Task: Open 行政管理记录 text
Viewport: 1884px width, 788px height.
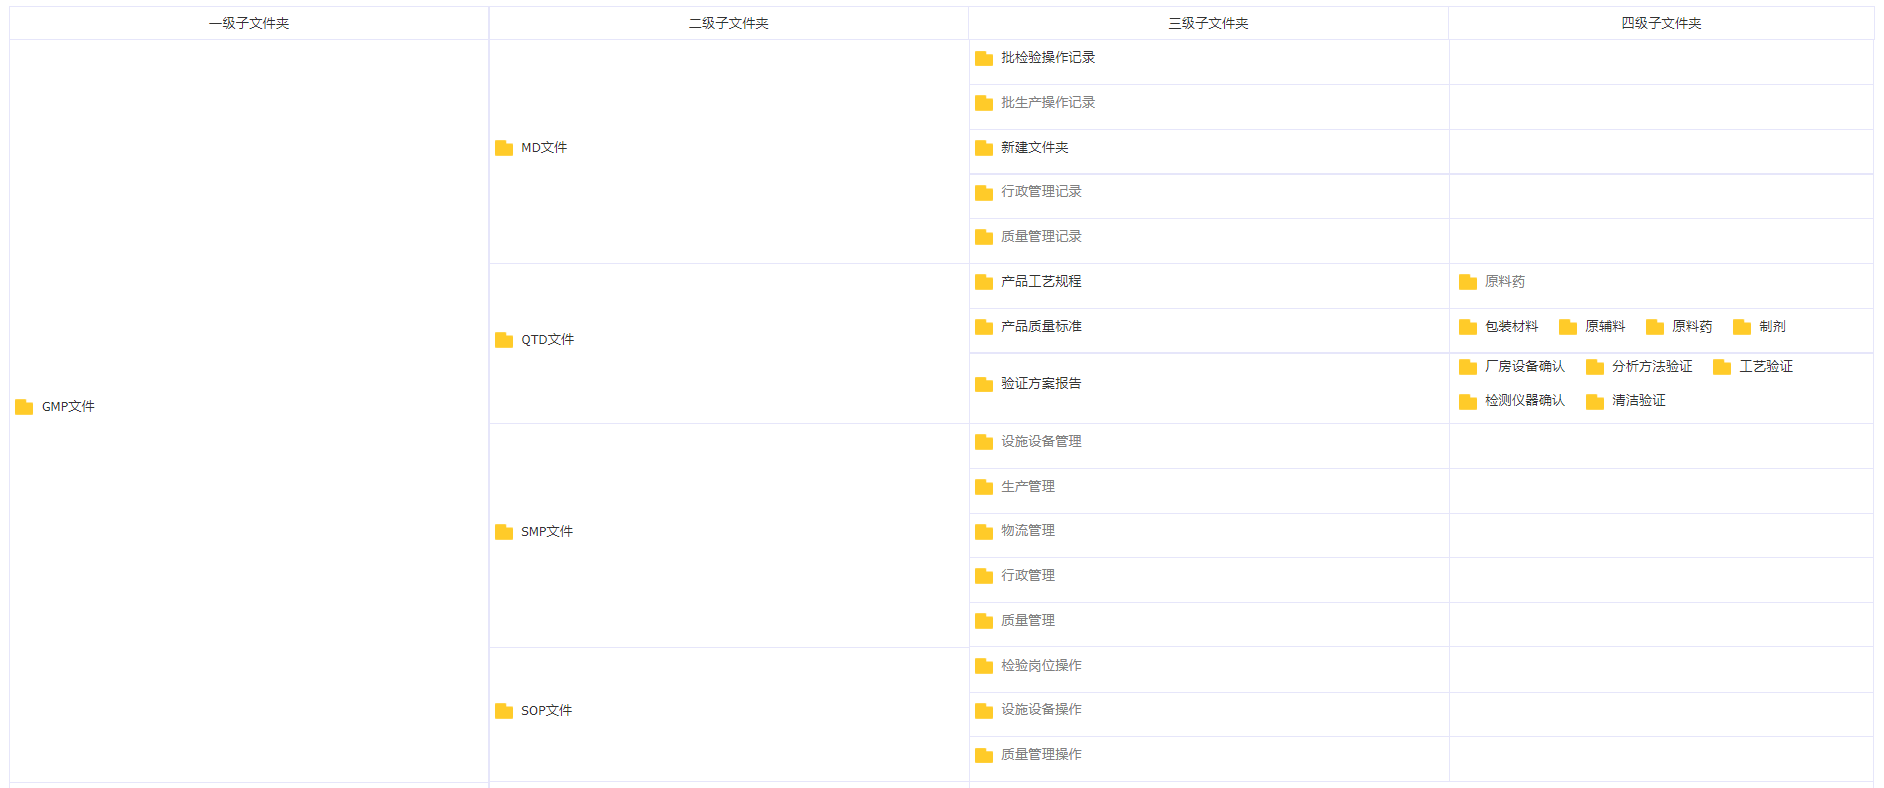Action: 1041,191
